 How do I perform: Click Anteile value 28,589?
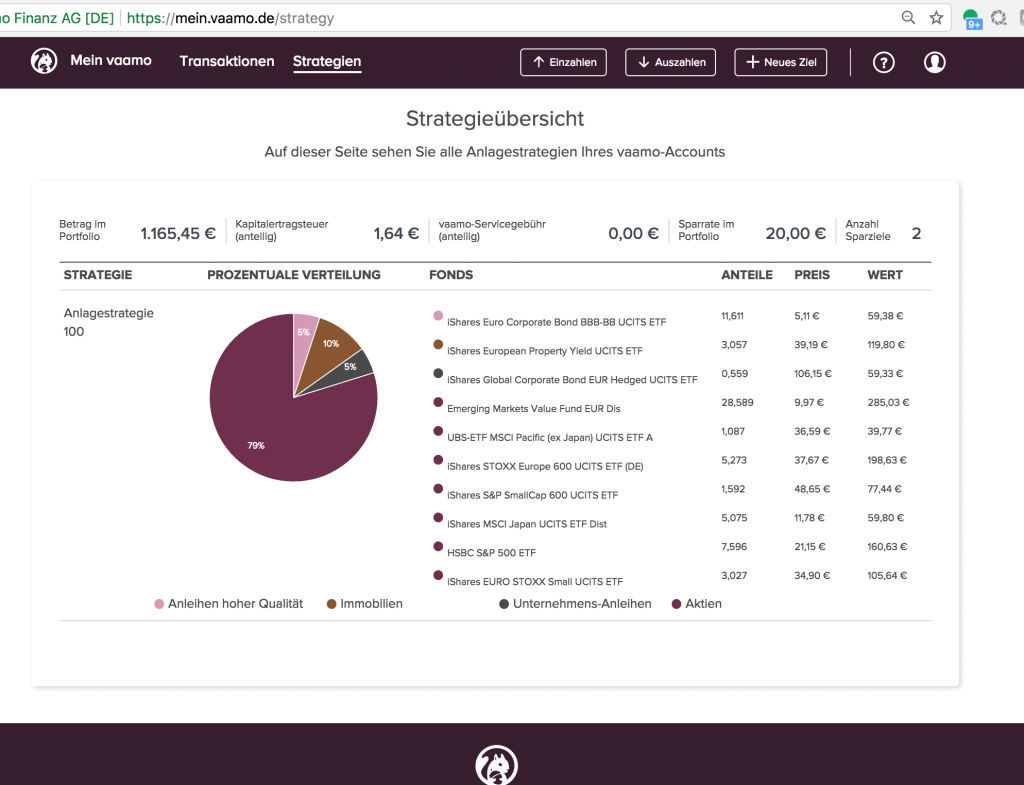[x=737, y=402]
